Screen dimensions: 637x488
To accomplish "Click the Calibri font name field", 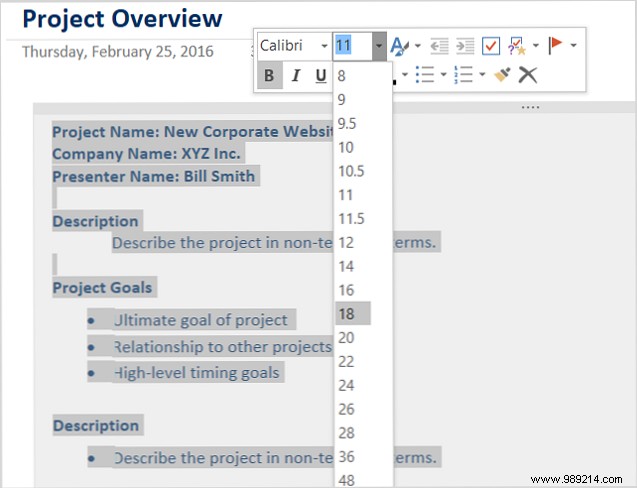I will pyautogui.click(x=288, y=46).
